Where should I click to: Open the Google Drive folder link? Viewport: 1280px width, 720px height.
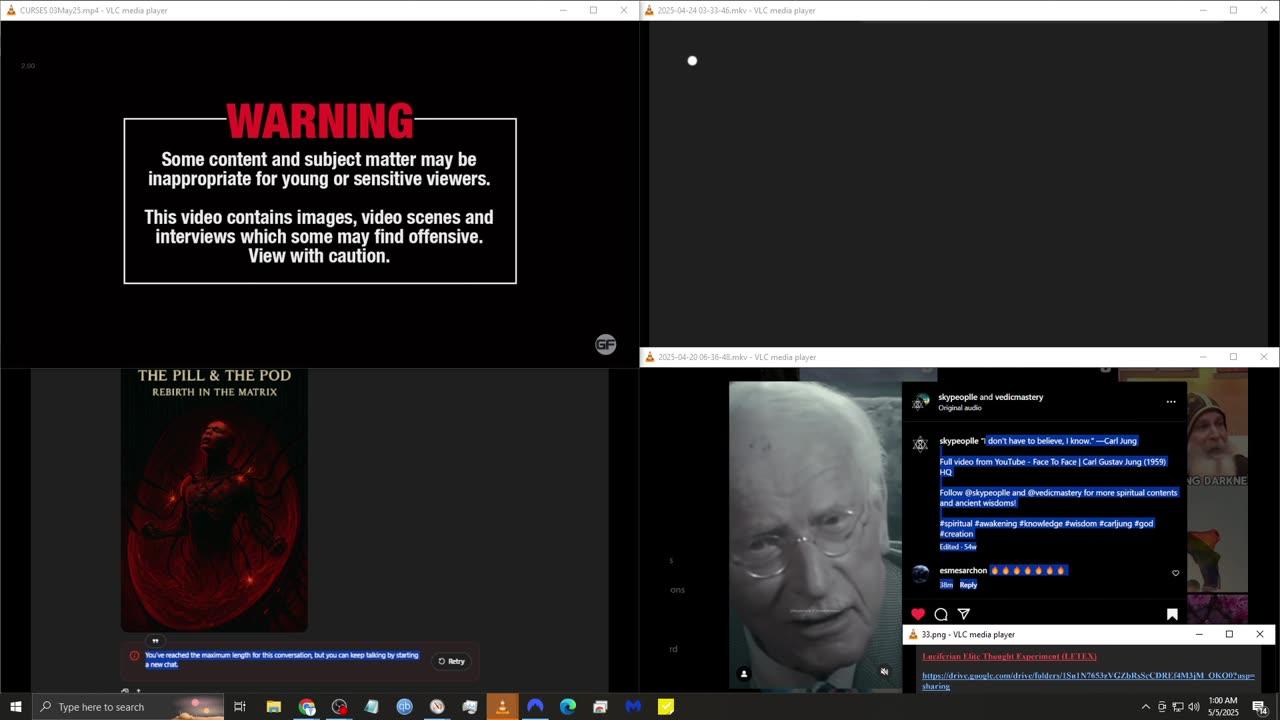coord(1088,681)
